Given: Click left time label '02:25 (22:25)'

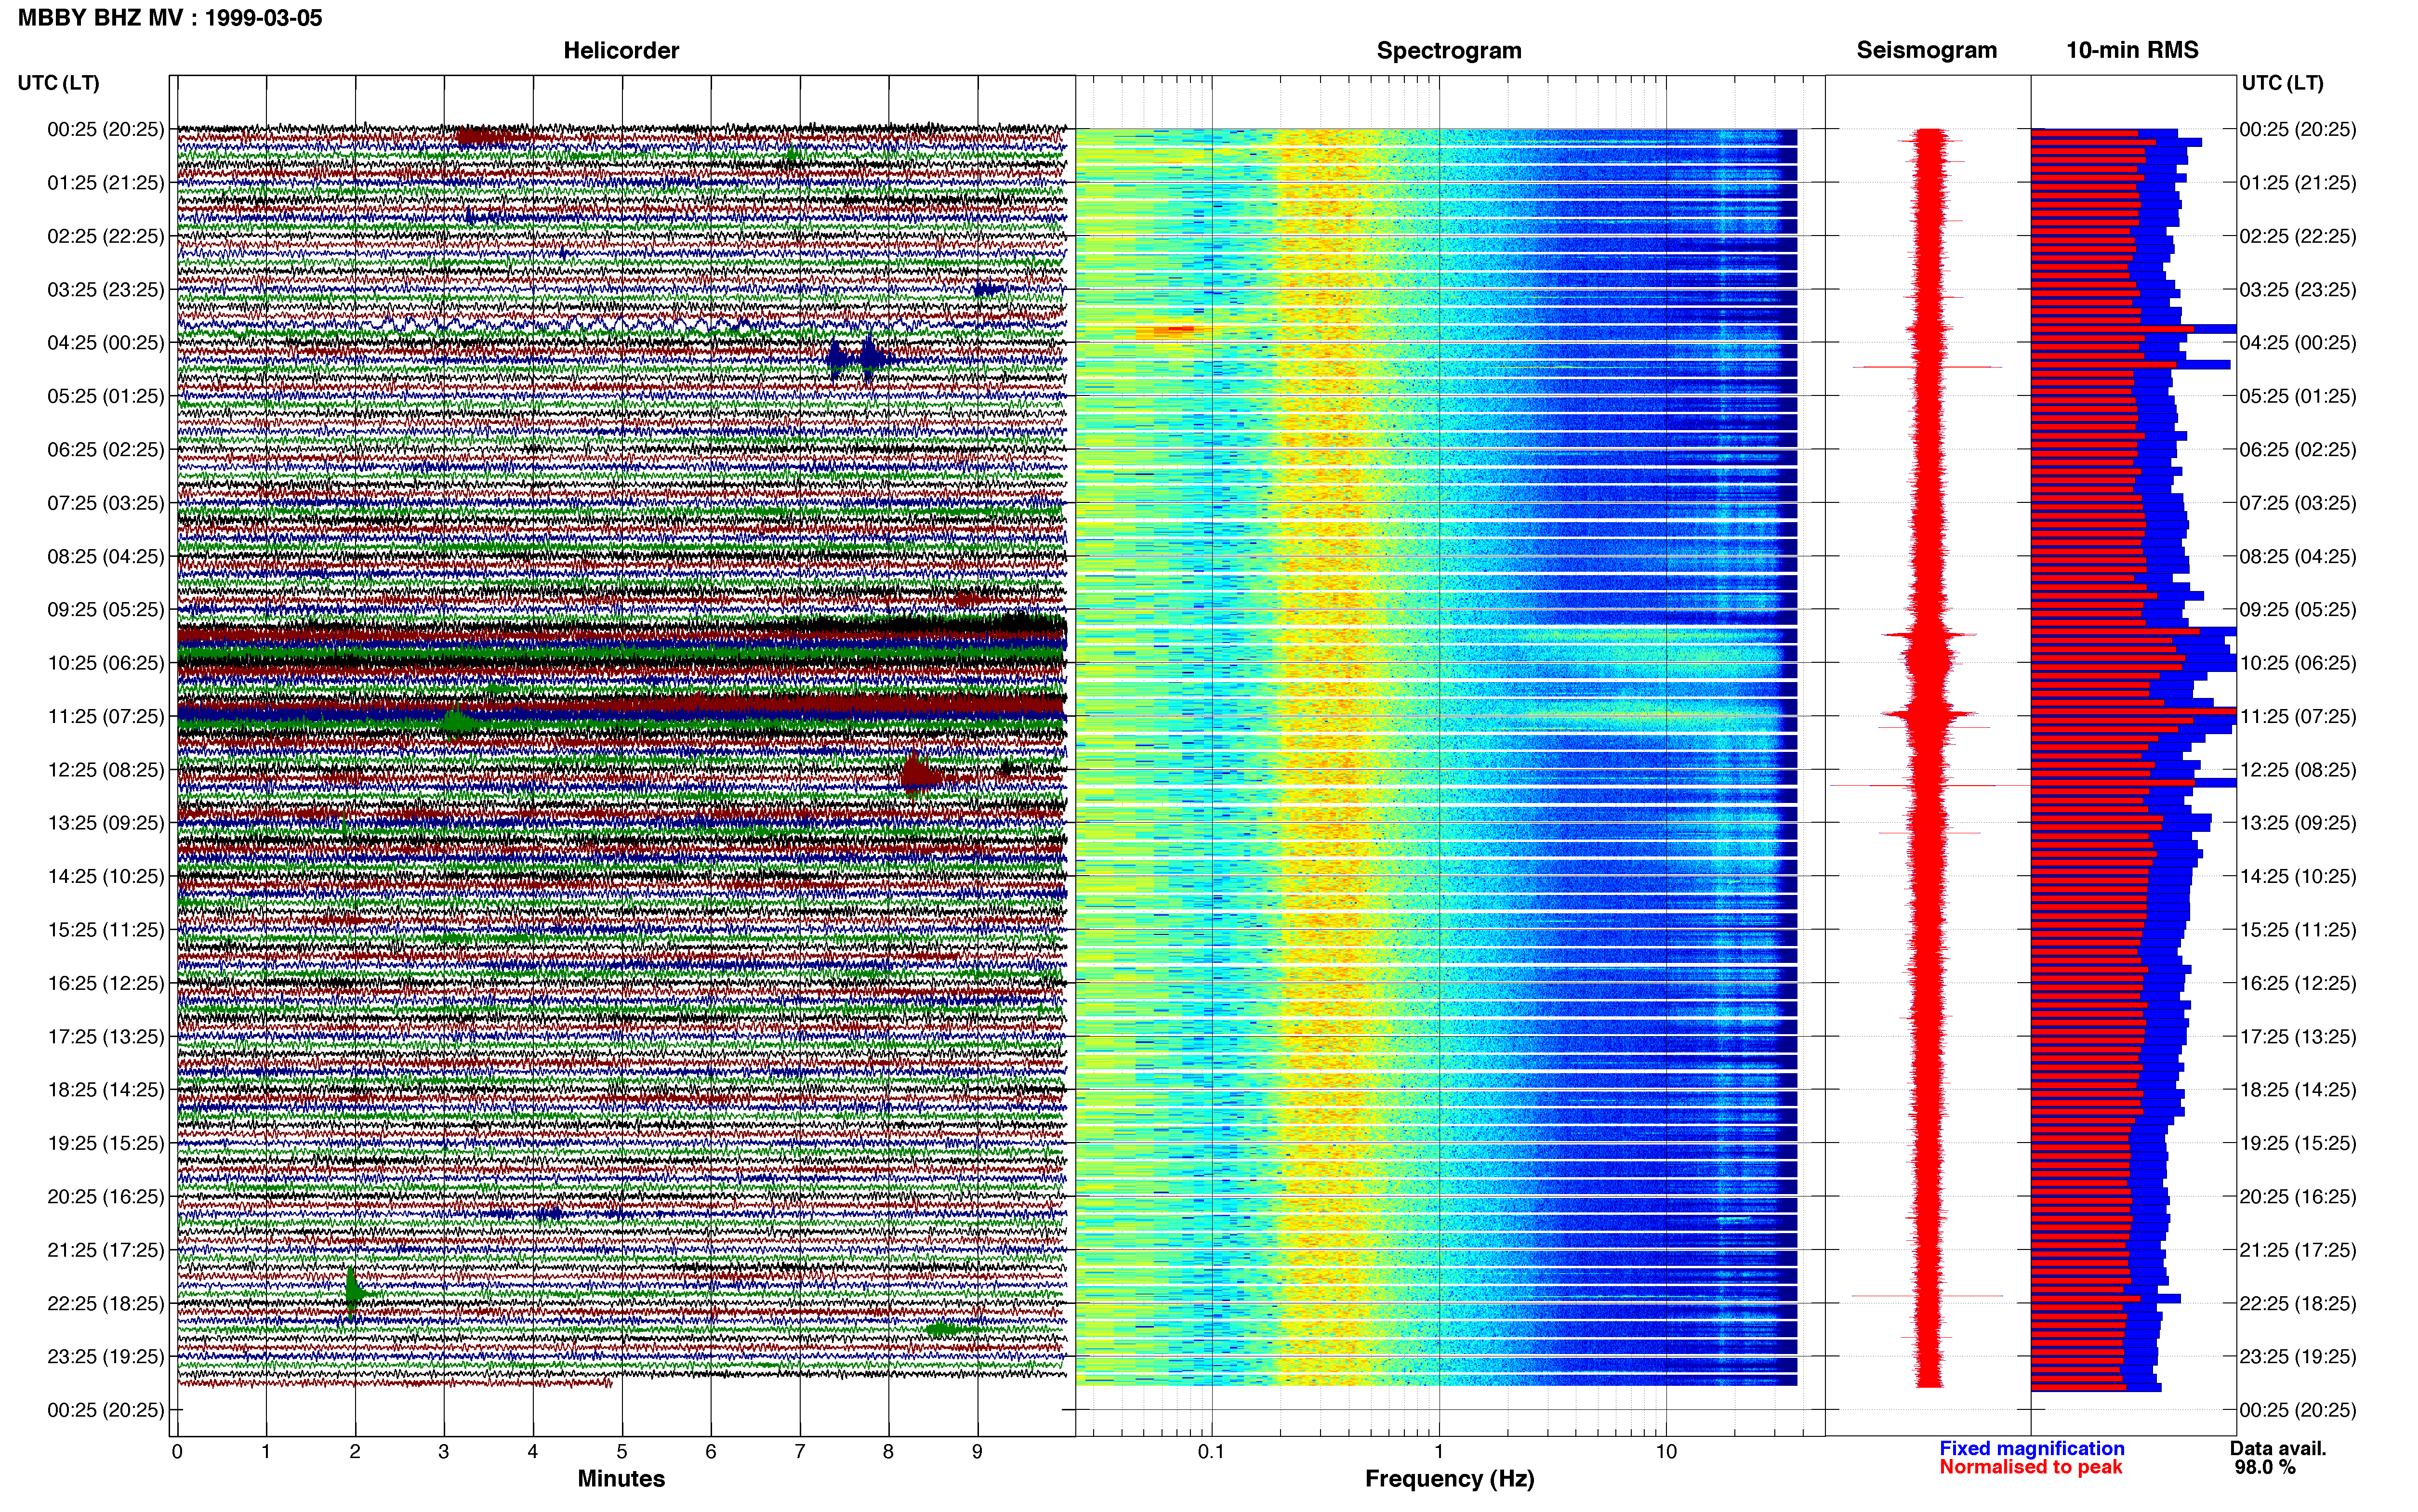Looking at the screenshot, I should pyautogui.click(x=106, y=236).
